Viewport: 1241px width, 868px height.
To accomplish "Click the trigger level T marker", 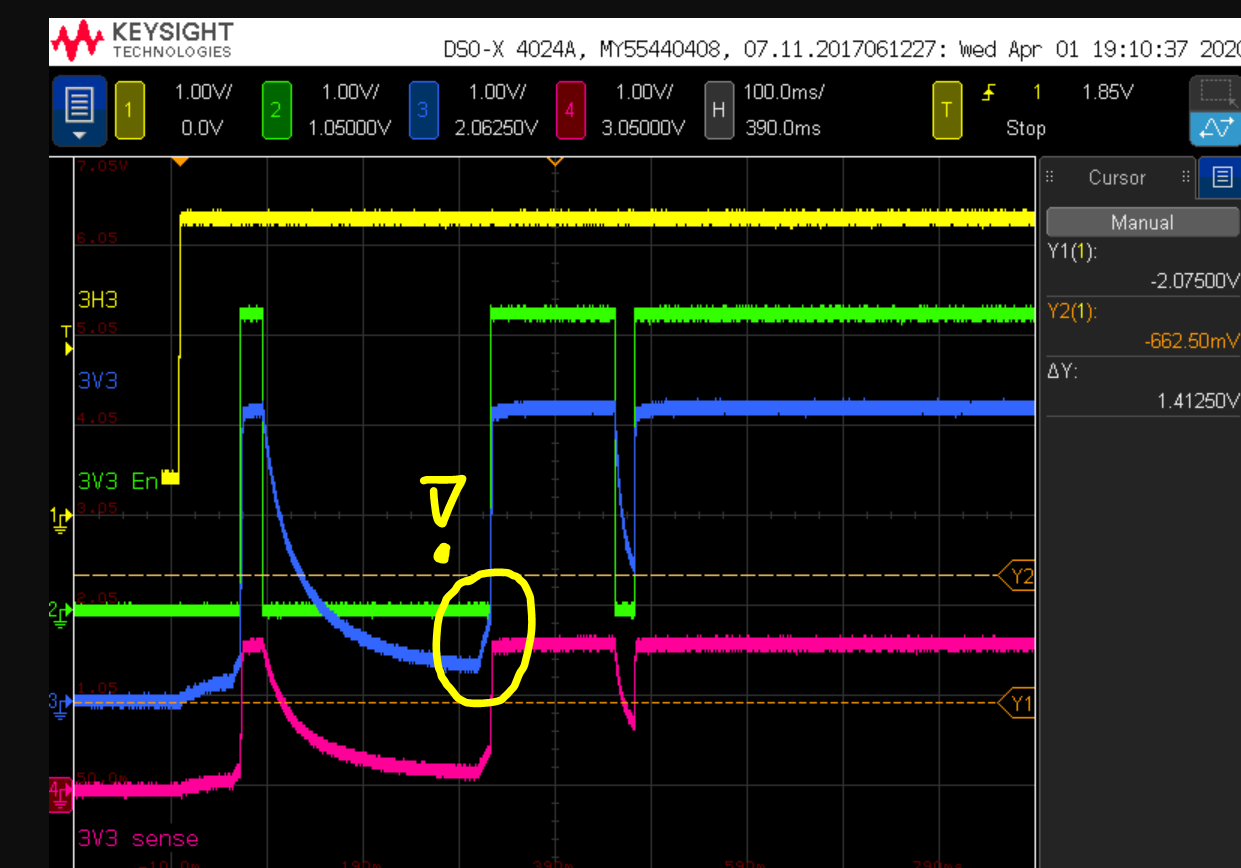I will point(68,341).
